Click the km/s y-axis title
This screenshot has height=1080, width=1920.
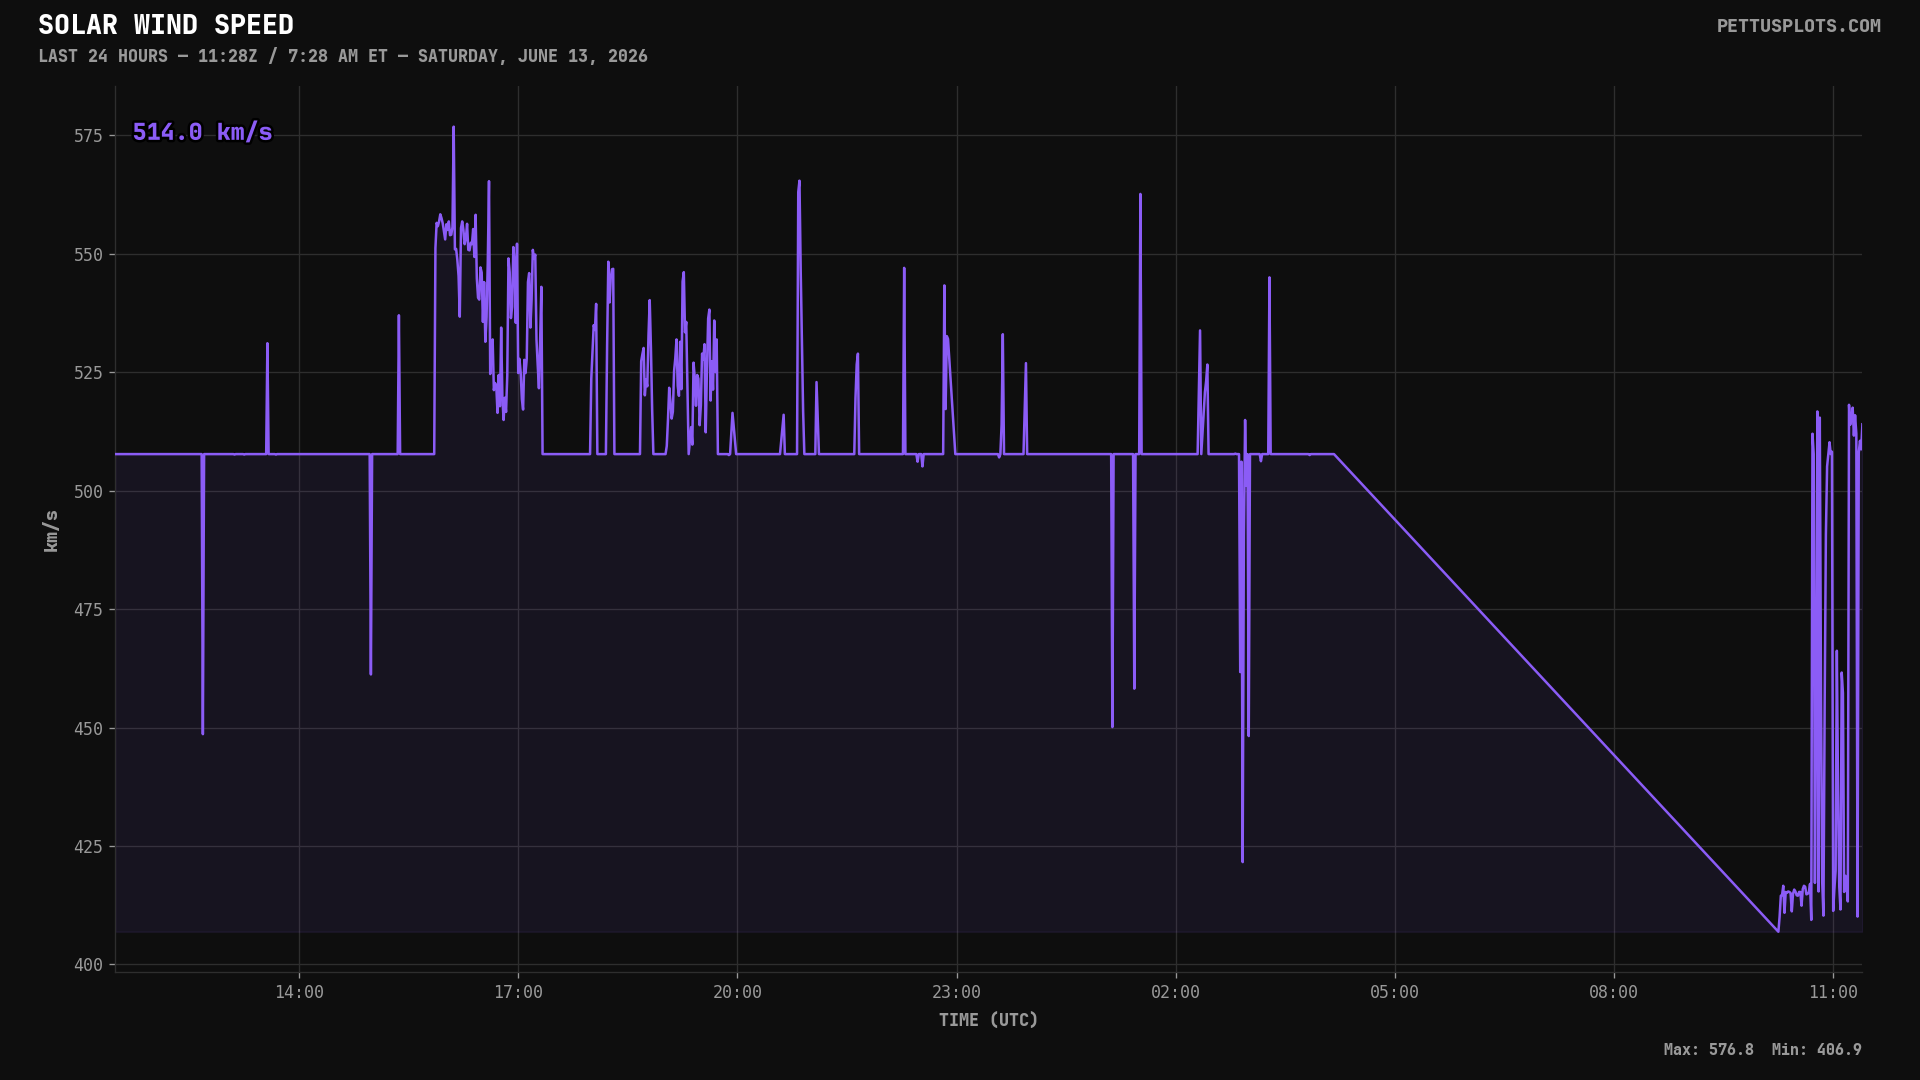[x=51, y=531]
